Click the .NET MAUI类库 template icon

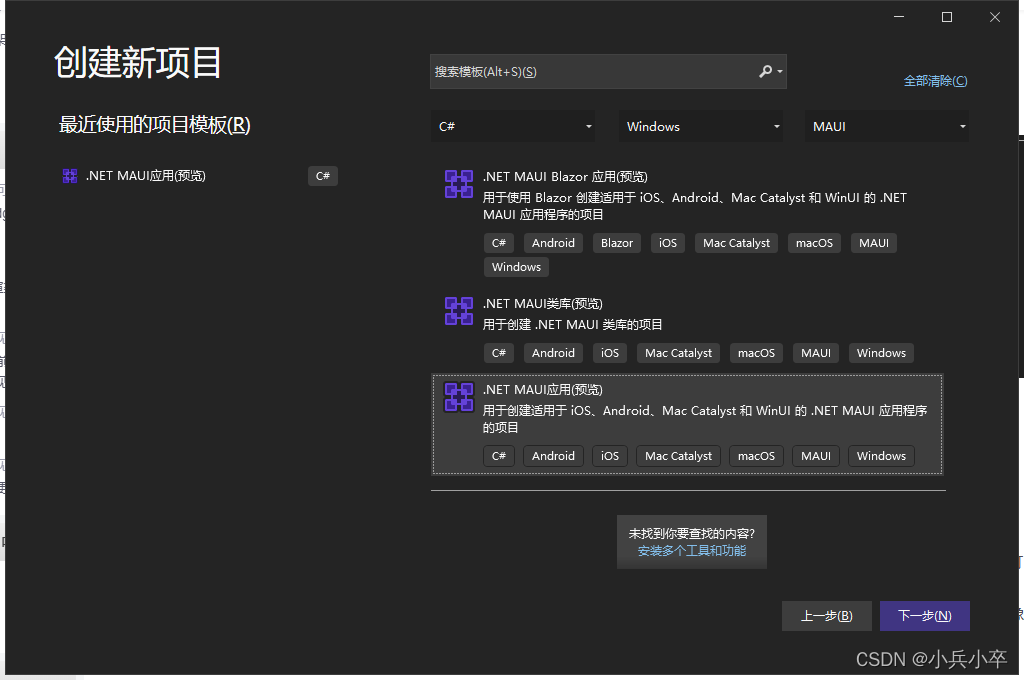458,311
